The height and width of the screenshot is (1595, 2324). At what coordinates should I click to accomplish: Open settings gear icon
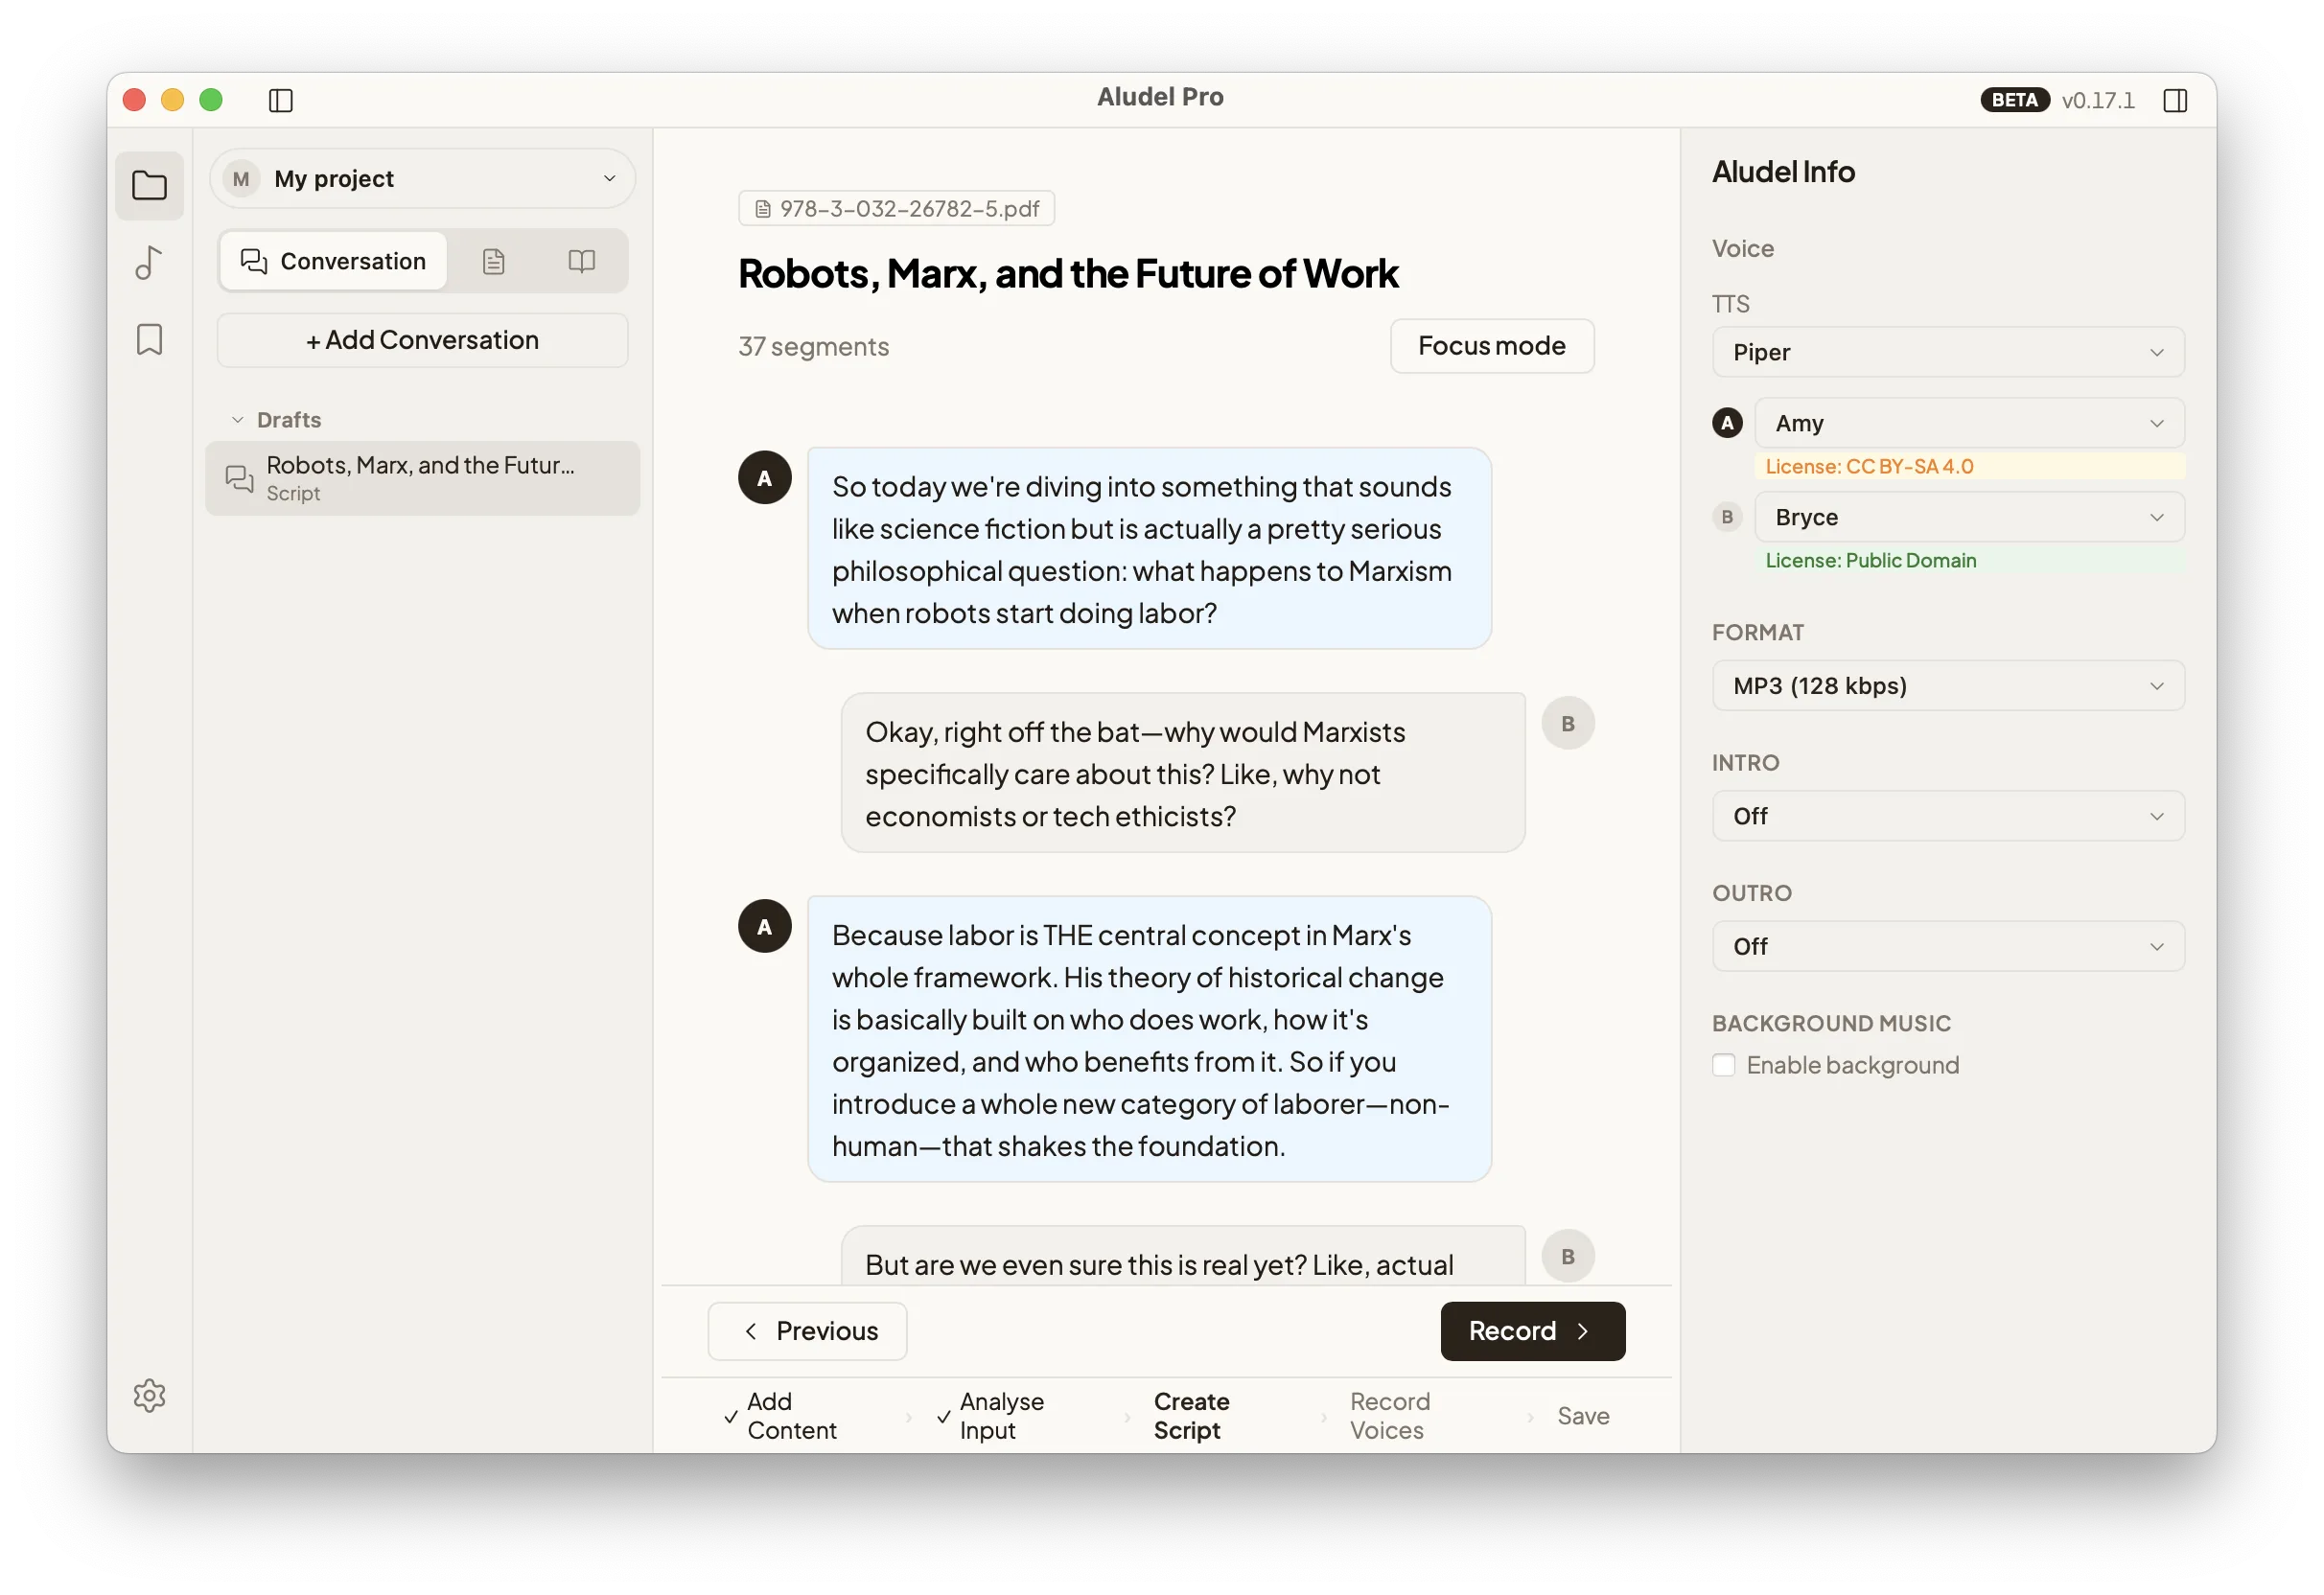(x=149, y=1395)
